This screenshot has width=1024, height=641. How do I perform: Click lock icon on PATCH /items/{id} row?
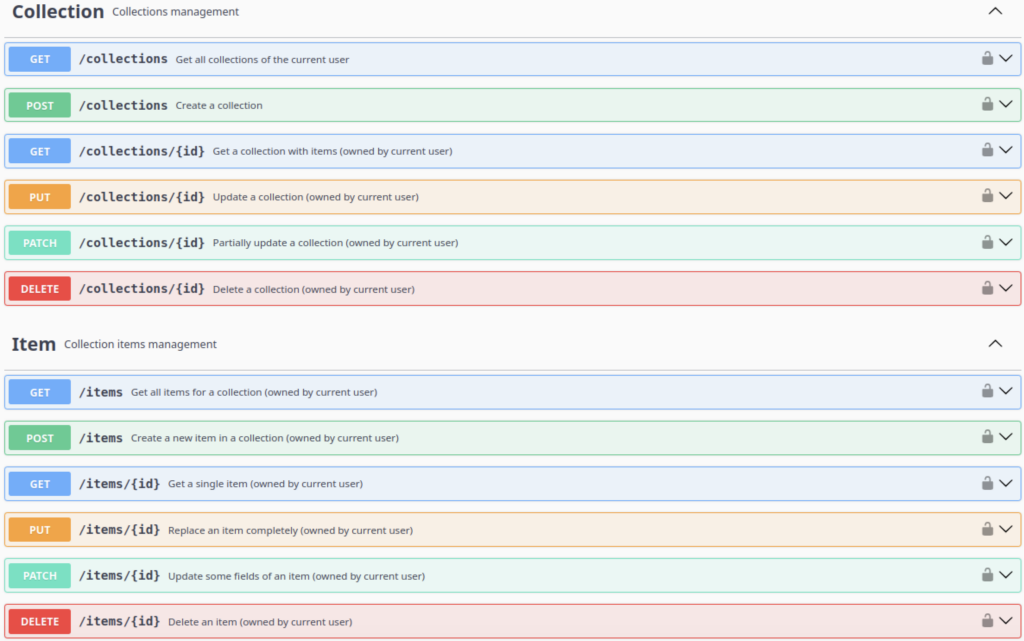click(987, 575)
